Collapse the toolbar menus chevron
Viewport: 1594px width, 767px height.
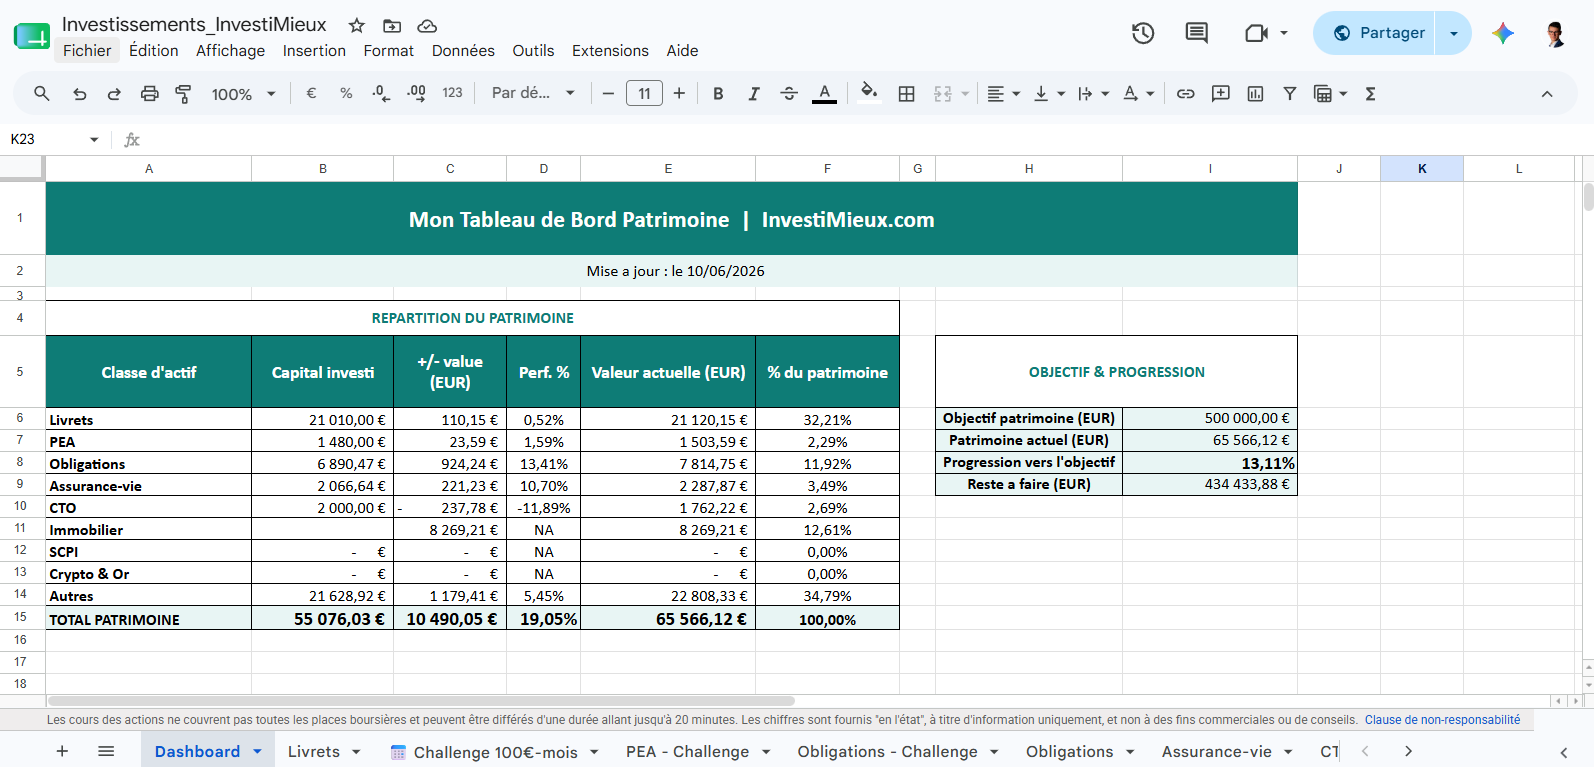[1547, 94]
